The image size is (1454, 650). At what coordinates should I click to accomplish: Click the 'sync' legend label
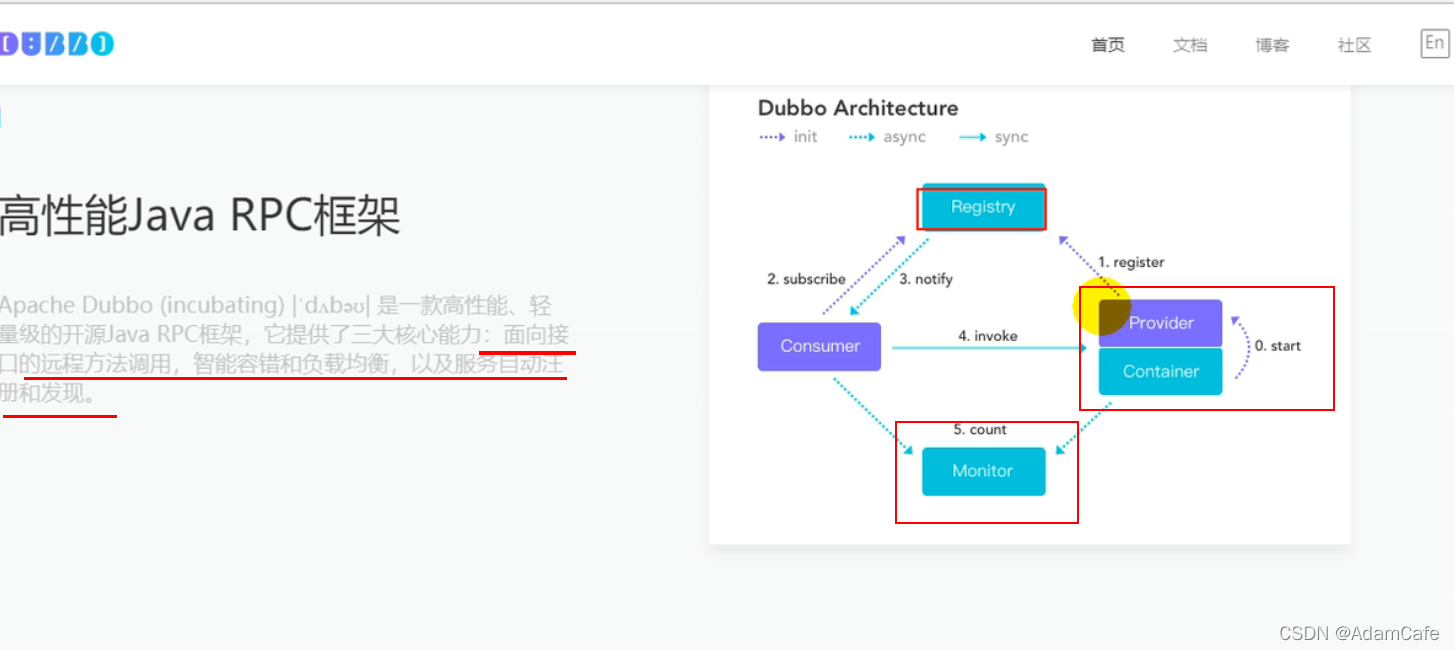tap(1011, 137)
